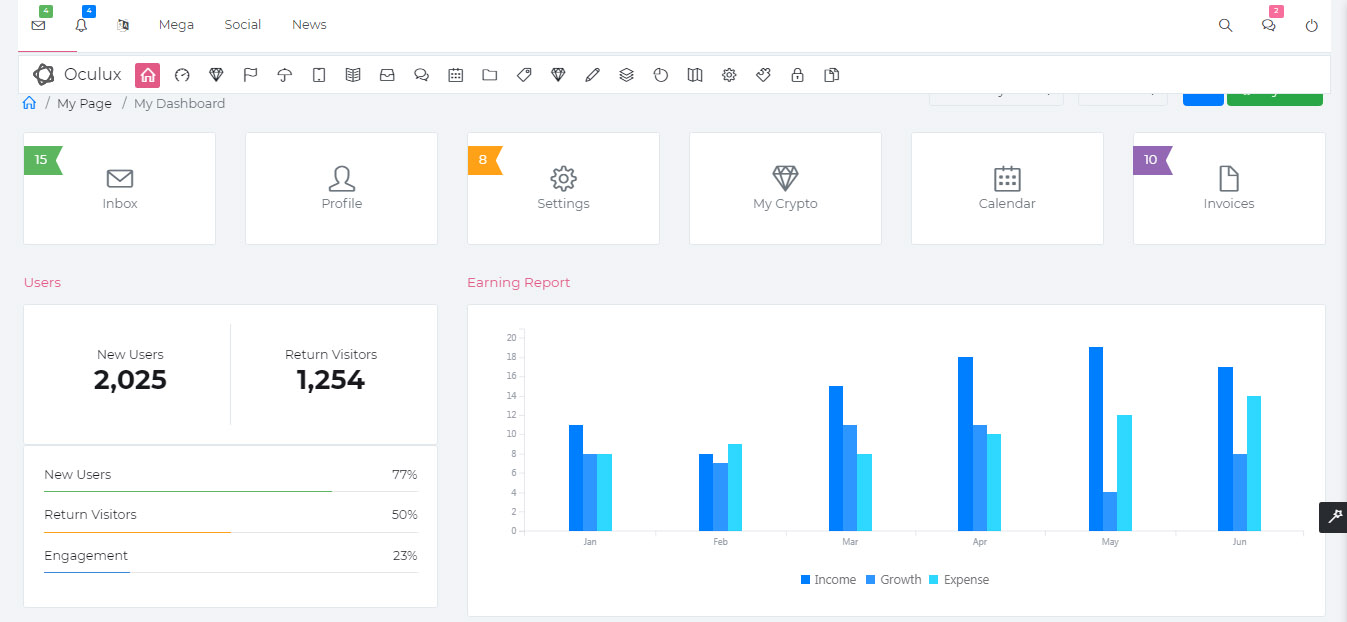The width and height of the screenshot is (1347, 622).
Task: Click the Return Visitors value 1,254
Action: 331,380
